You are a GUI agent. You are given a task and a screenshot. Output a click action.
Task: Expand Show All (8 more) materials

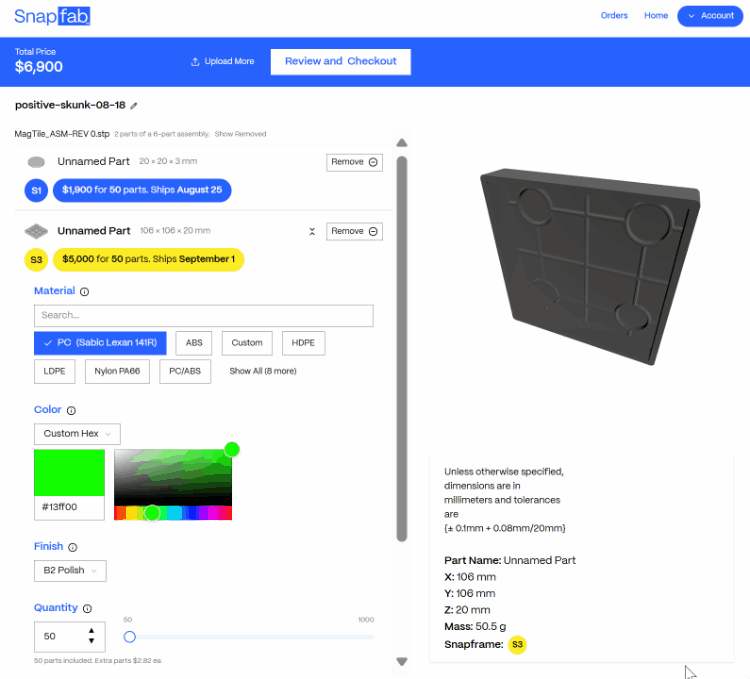point(263,371)
